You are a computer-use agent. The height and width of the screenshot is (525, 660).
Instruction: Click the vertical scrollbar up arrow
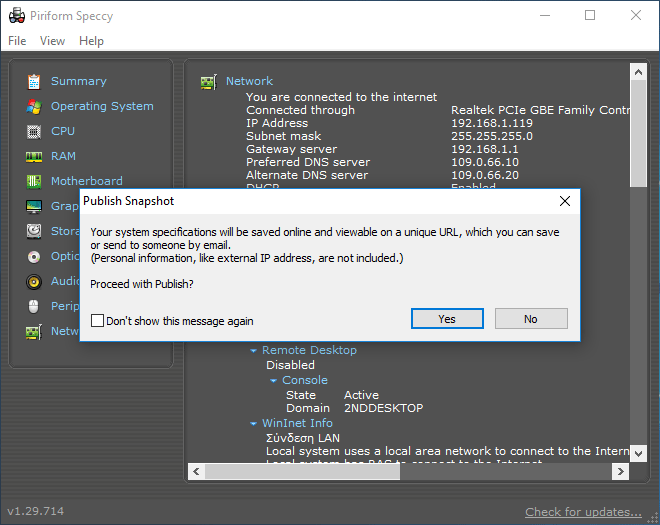(x=638, y=72)
